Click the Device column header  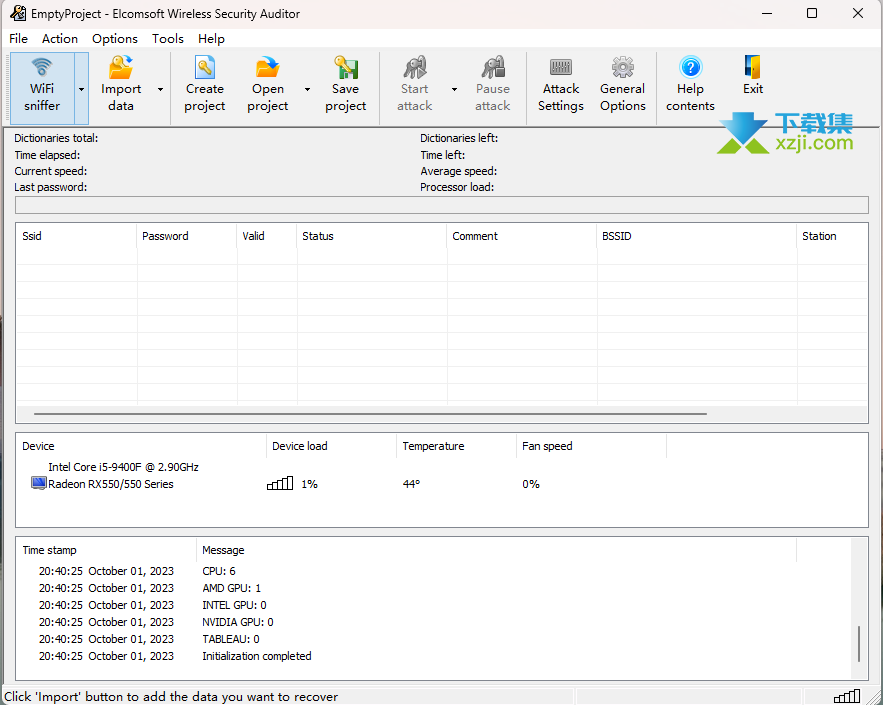(x=141, y=446)
